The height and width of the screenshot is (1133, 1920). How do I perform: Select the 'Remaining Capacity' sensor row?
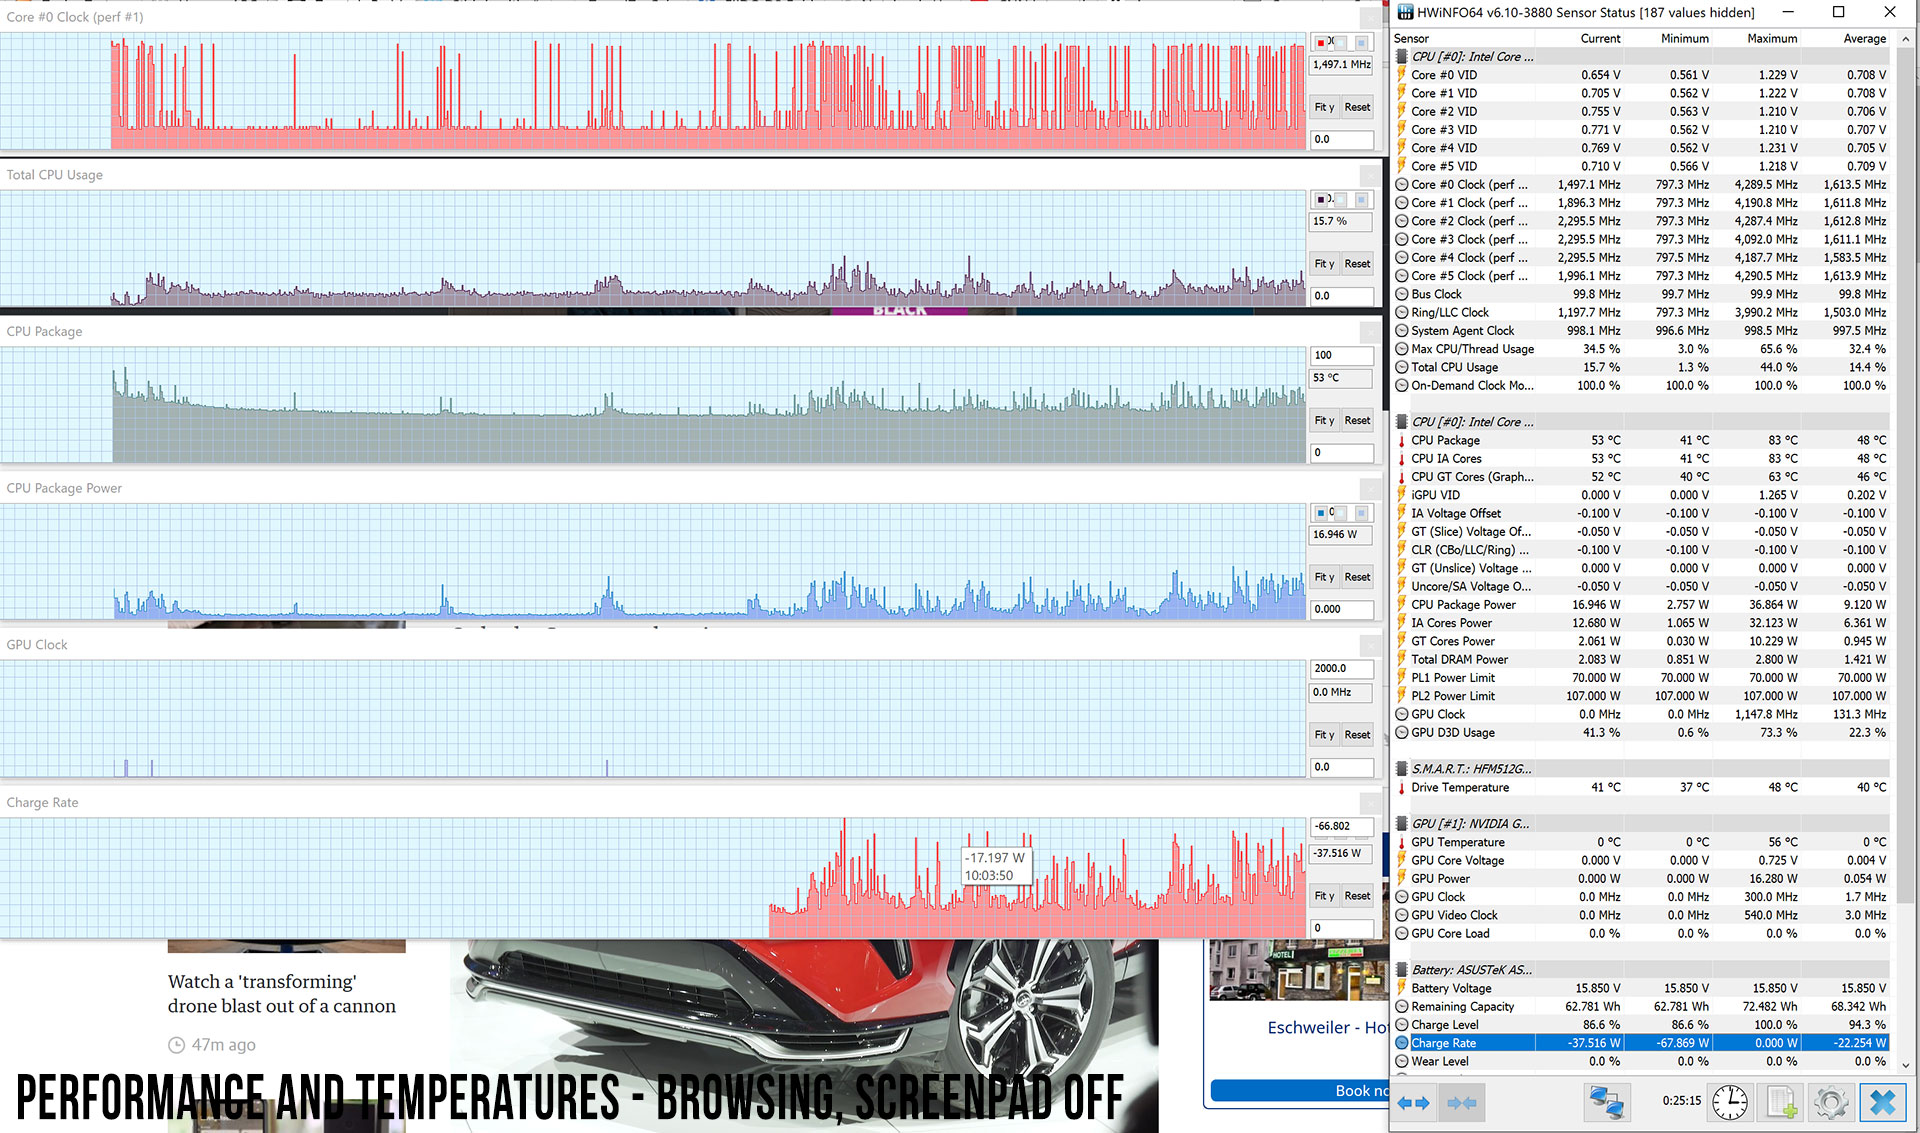coord(1642,1006)
